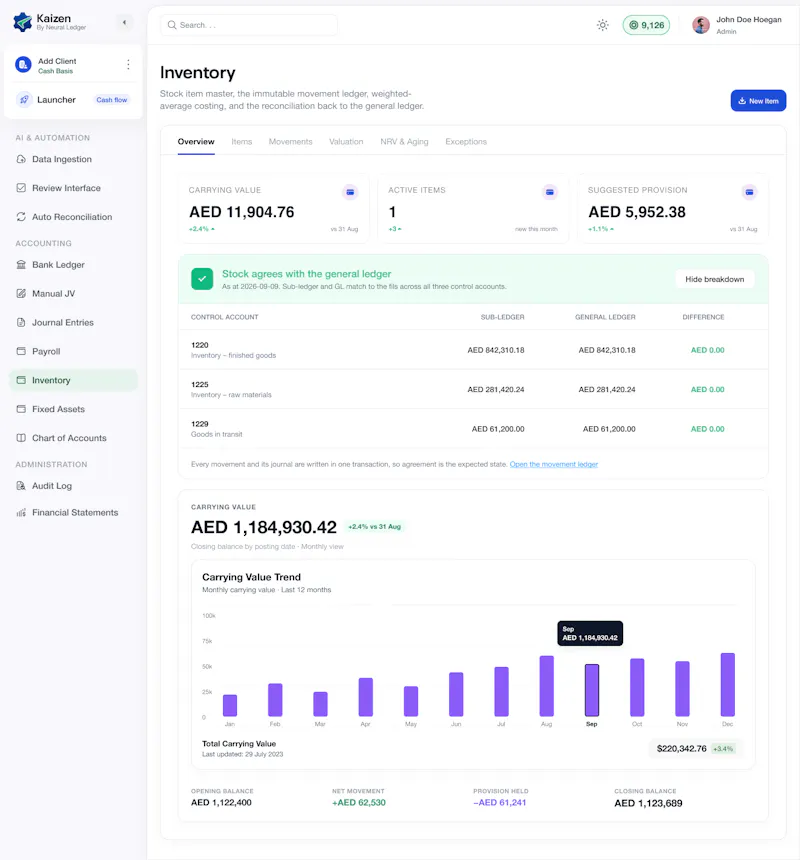Click the +2.4% vs 31 Aug badge
Viewport: 800px width, 860px height.
[375, 527]
